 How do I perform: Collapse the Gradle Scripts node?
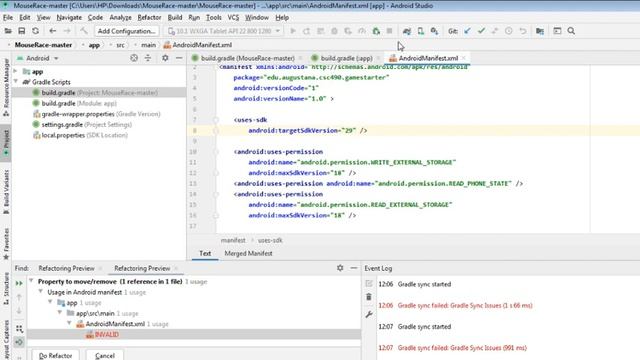(x=16, y=82)
